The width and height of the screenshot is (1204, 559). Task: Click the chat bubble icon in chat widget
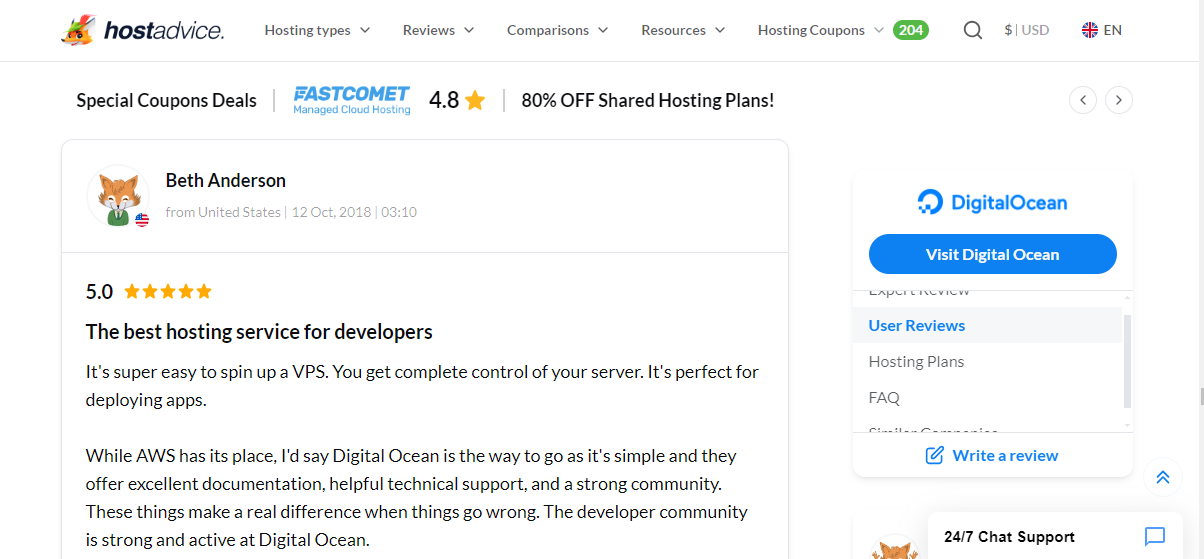click(x=1155, y=537)
